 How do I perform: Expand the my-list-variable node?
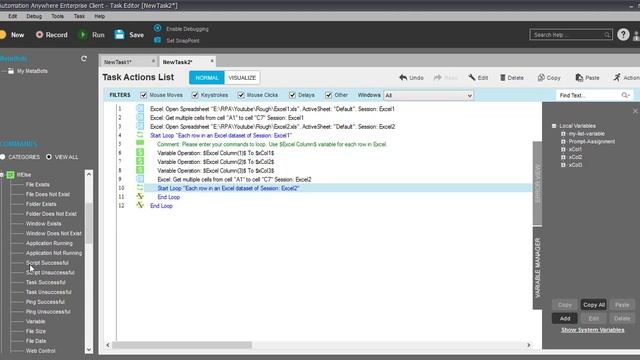pos(563,134)
